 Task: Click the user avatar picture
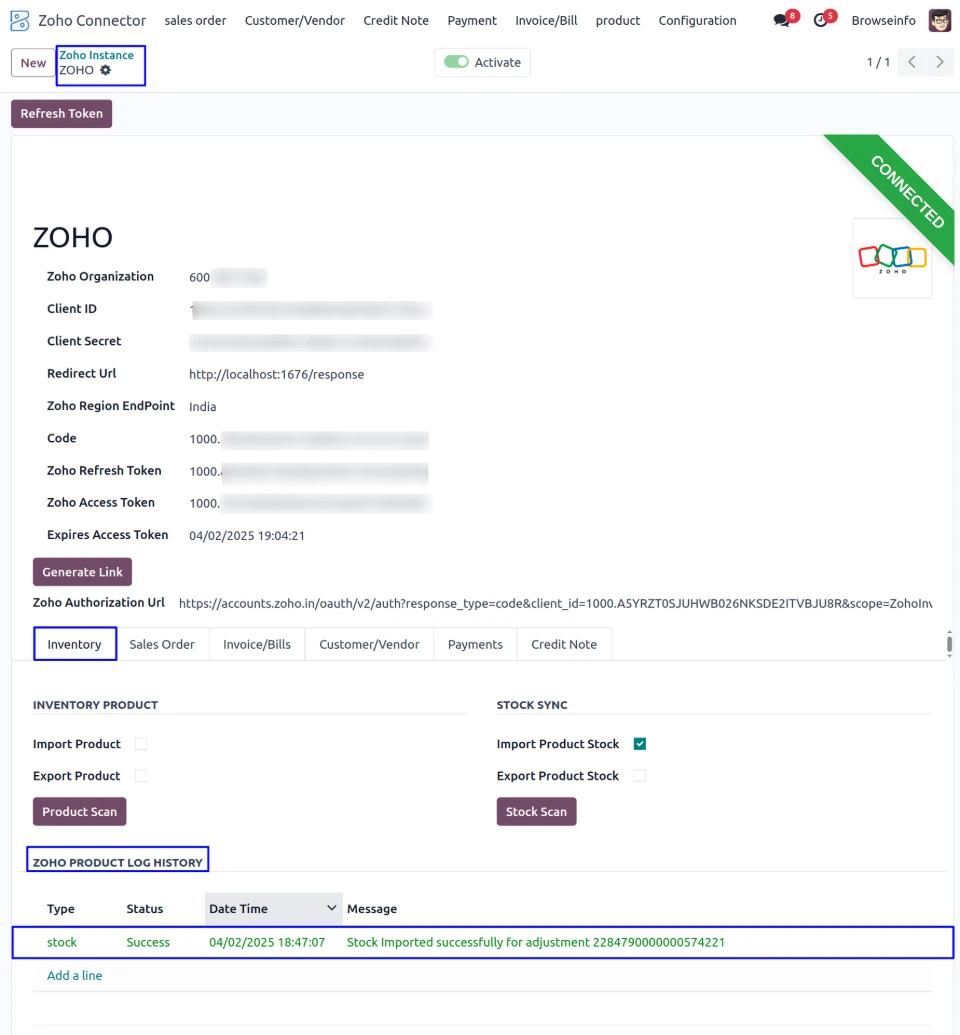pos(940,20)
